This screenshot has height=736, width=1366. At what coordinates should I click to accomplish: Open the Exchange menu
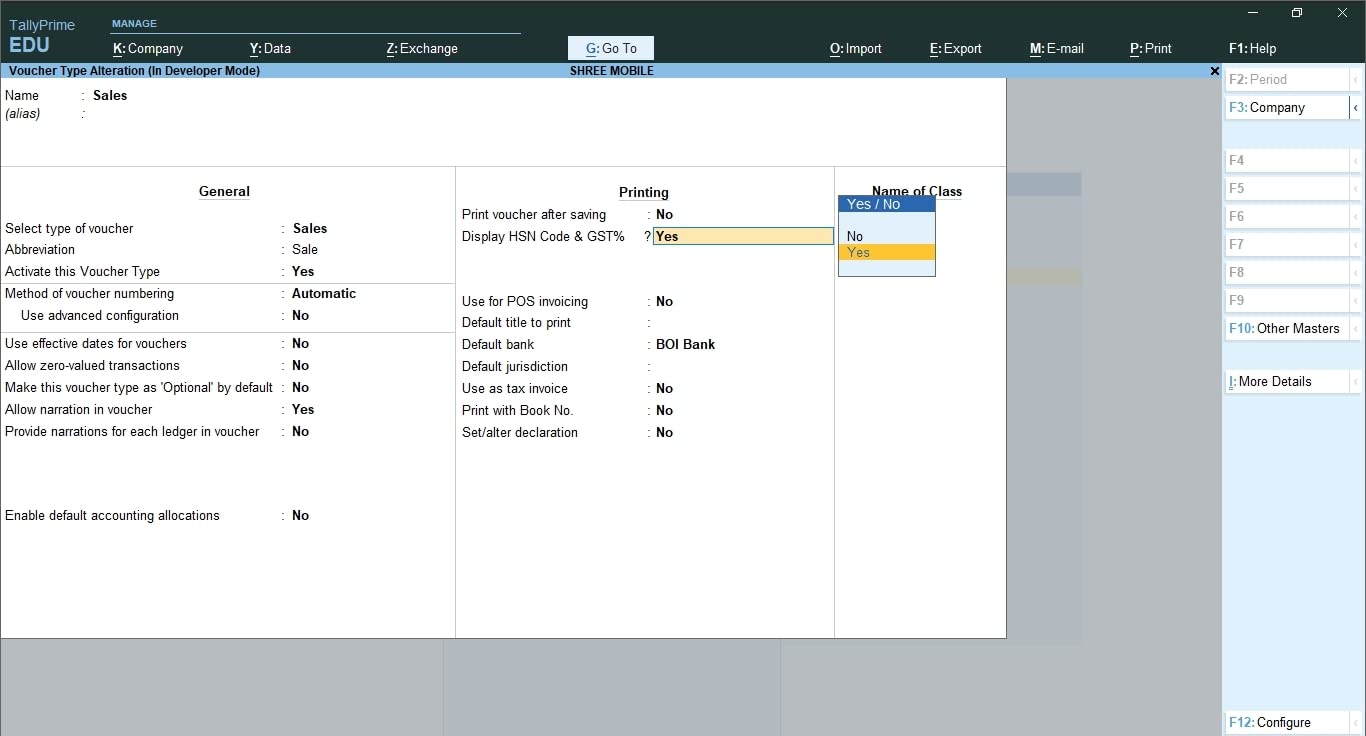click(x=422, y=48)
